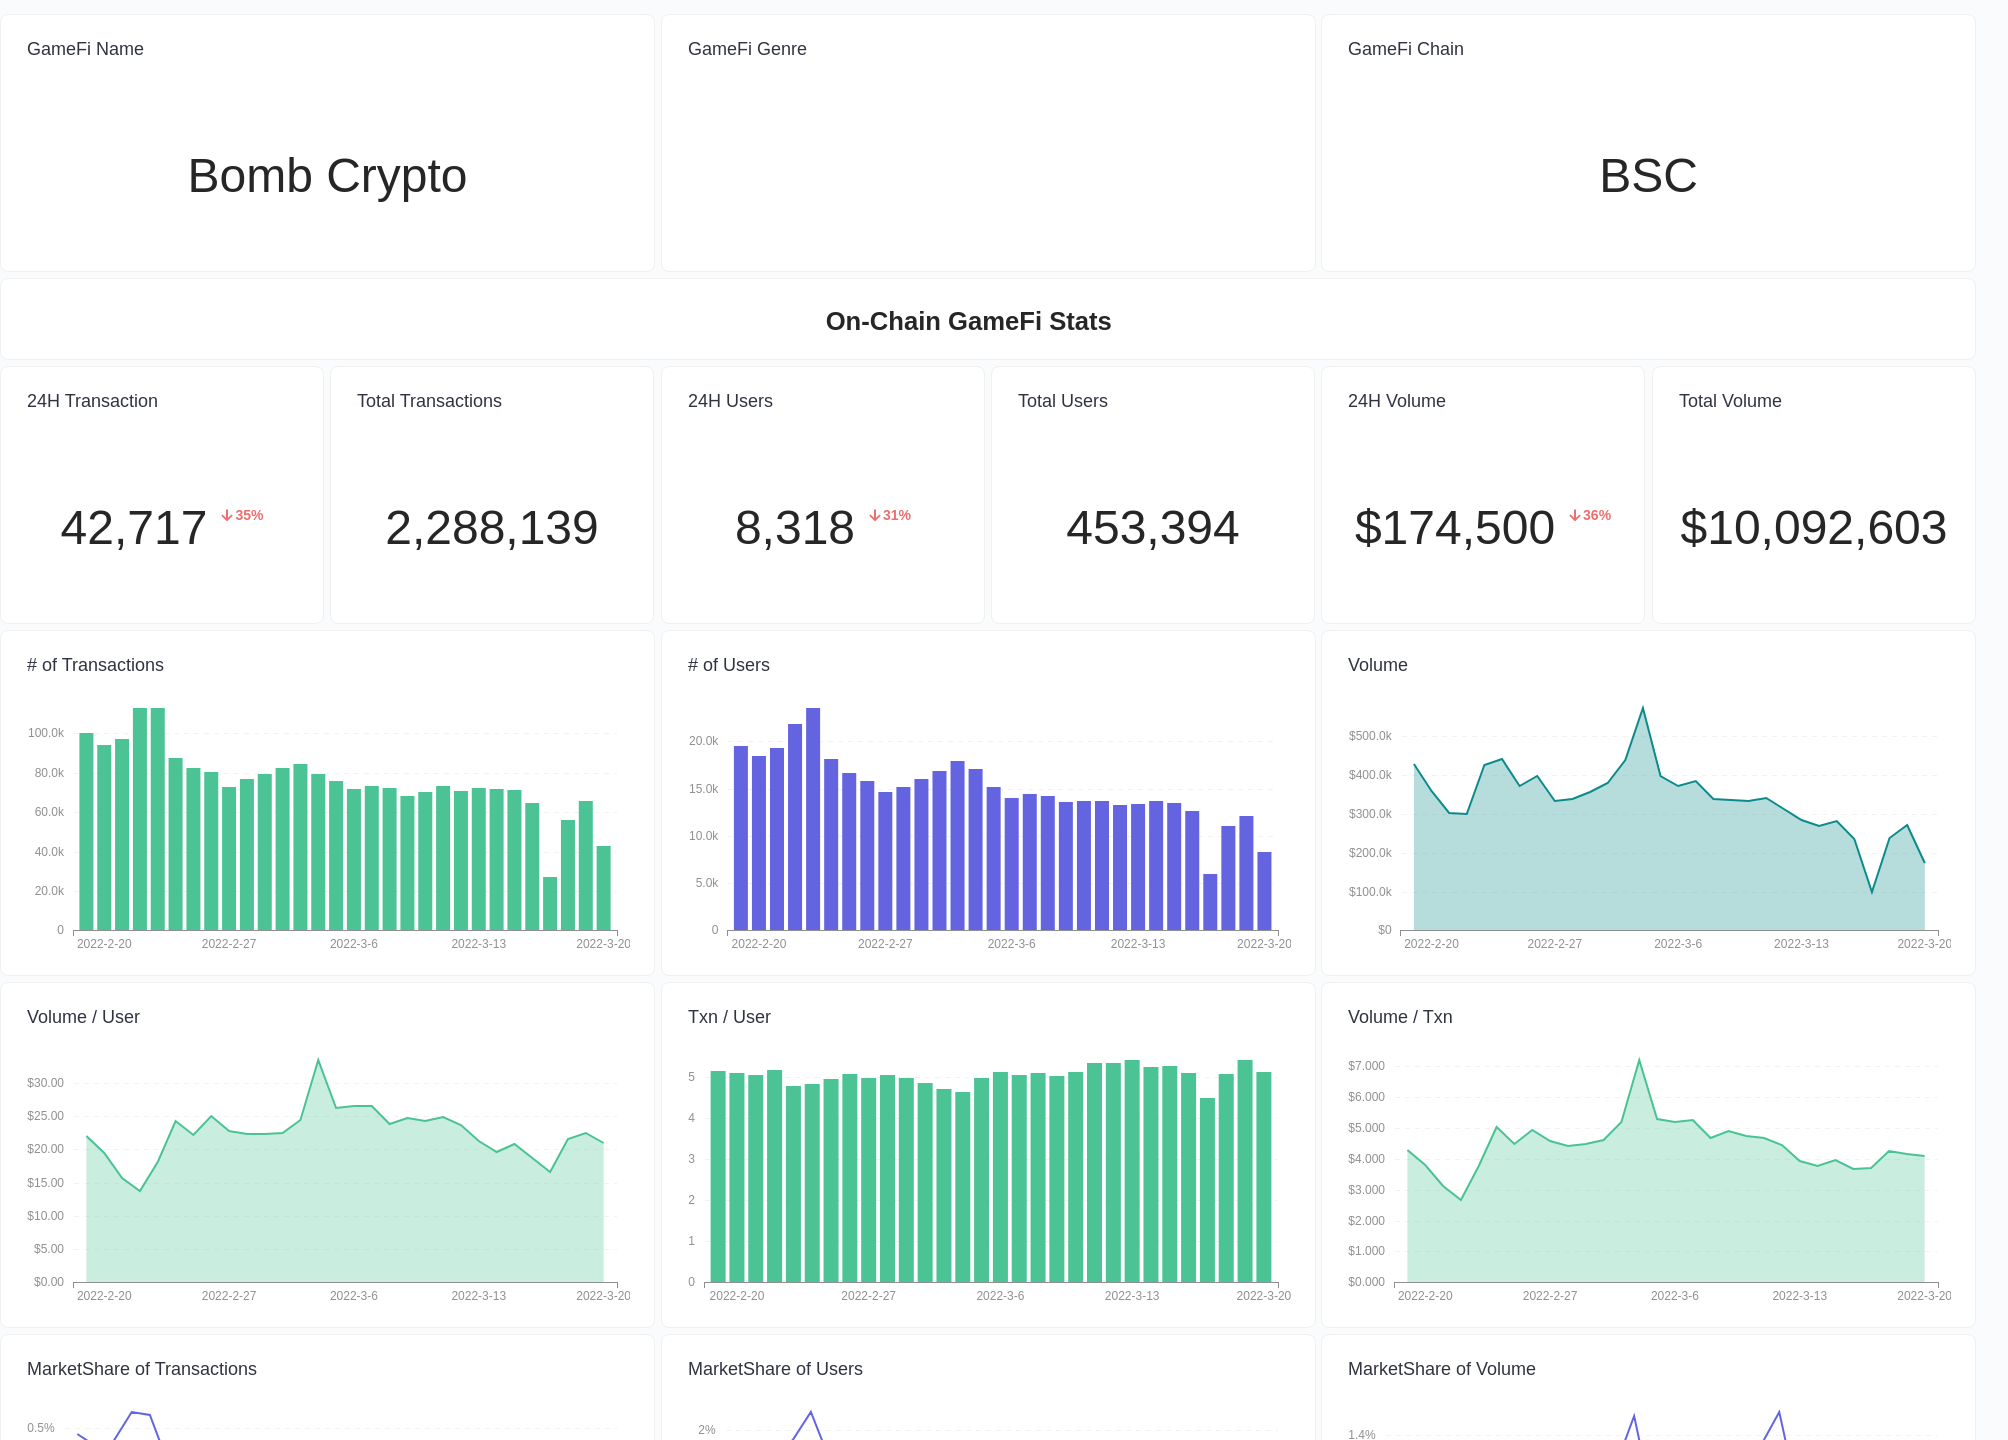
Task: Click the GameFi Name card title
Action: click(x=85, y=49)
